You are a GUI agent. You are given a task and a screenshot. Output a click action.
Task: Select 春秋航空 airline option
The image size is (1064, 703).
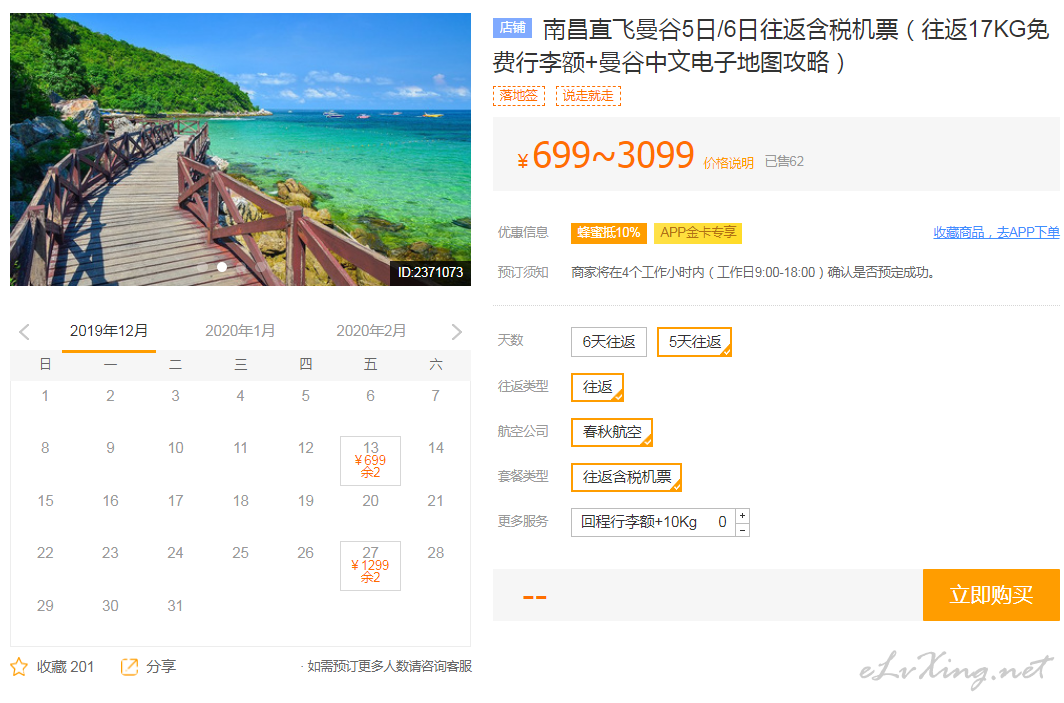611,432
